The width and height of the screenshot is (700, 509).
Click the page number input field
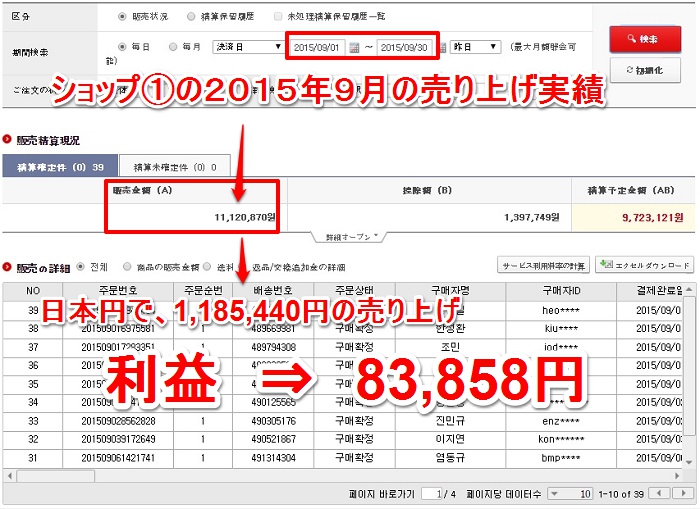tap(430, 494)
